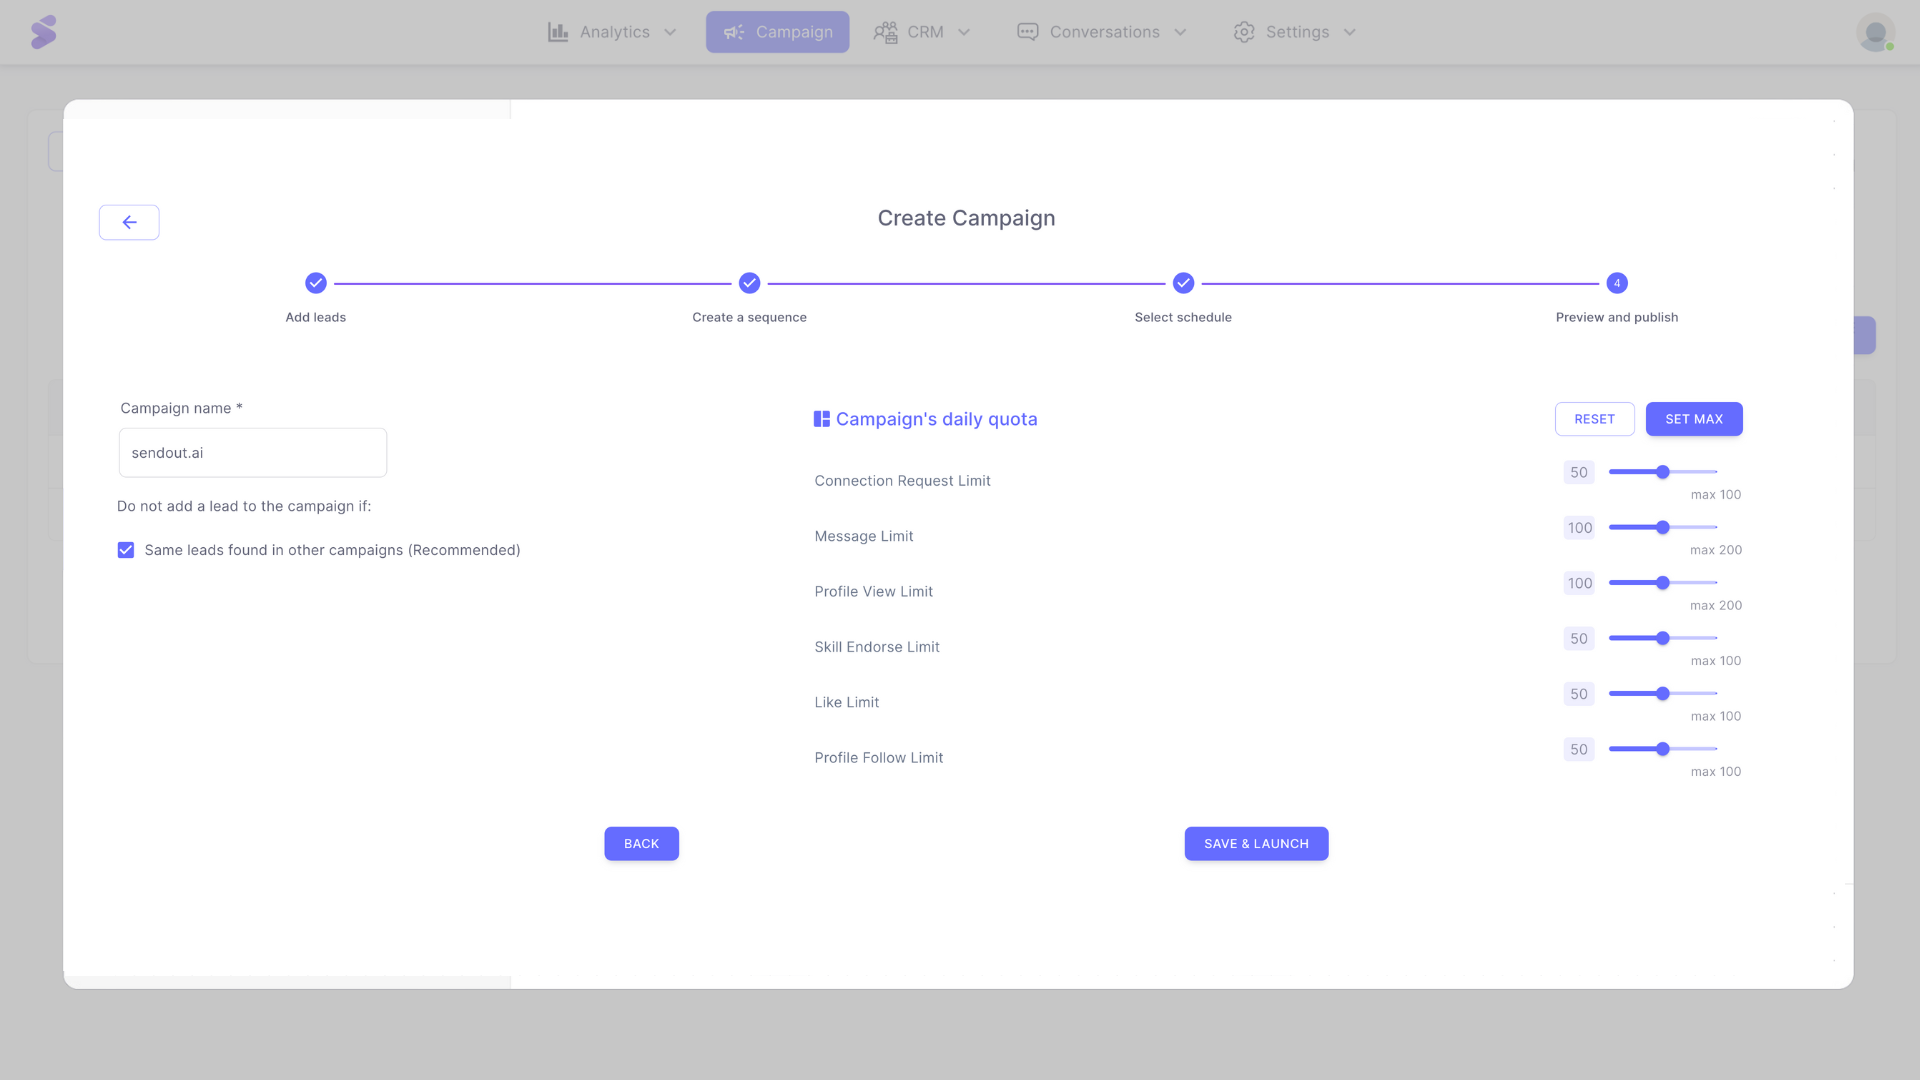The width and height of the screenshot is (1920, 1080).
Task: Uncheck 'Same leads found in other campaigns'
Action: pos(125,550)
